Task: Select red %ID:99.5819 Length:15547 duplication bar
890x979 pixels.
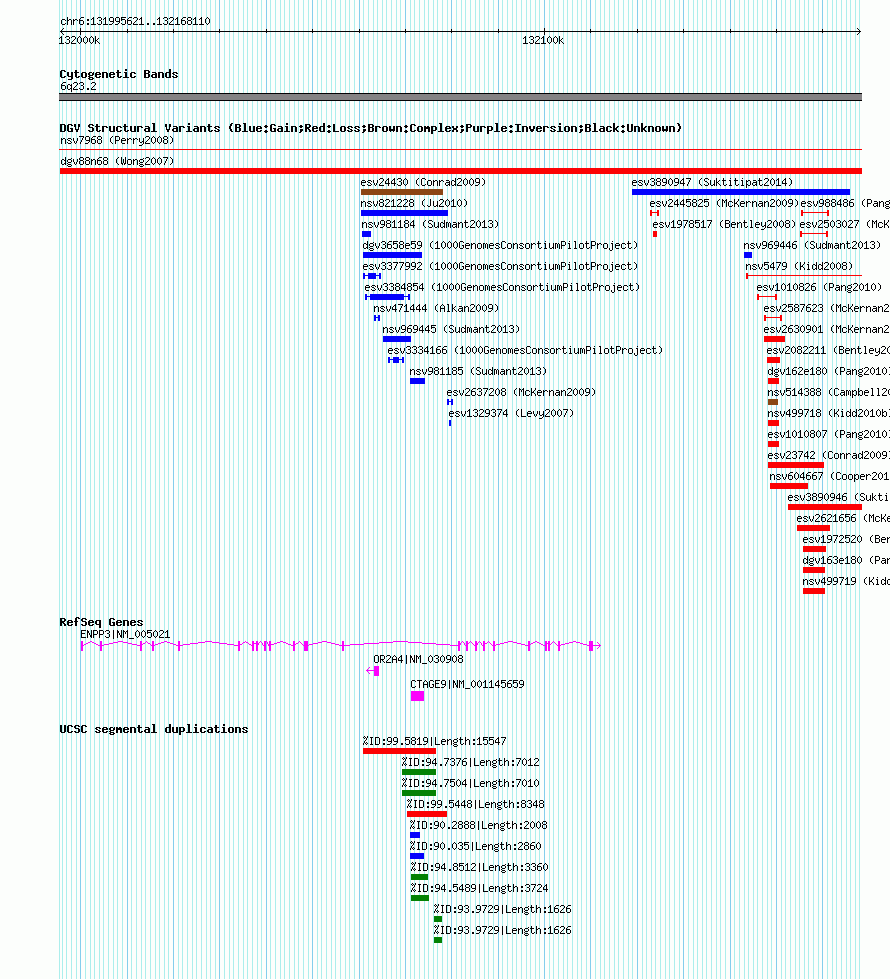Action: pyautogui.click(x=399, y=751)
